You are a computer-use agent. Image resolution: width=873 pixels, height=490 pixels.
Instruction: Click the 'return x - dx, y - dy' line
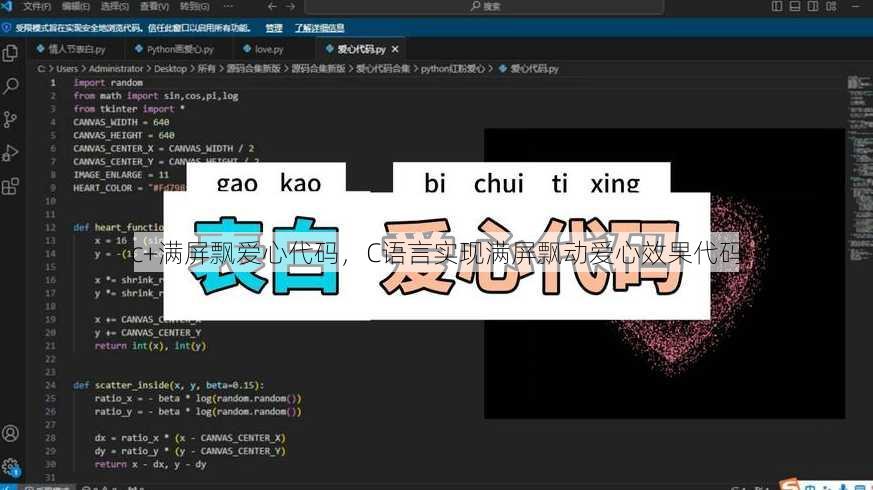150,464
